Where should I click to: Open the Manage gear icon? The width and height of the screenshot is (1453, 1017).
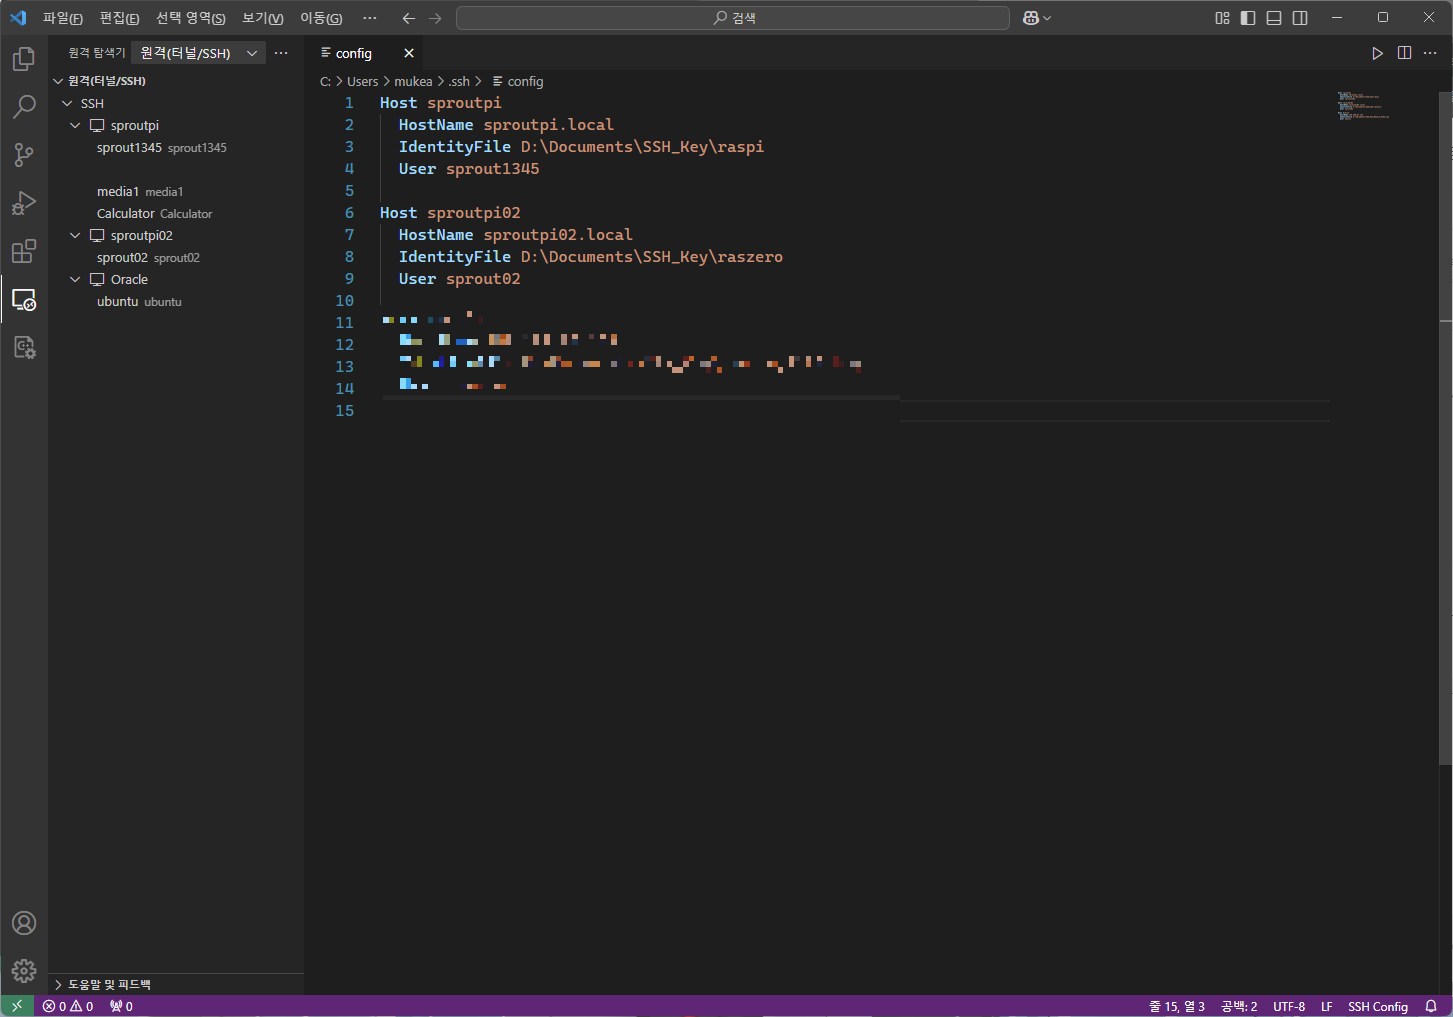pos(24,971)
